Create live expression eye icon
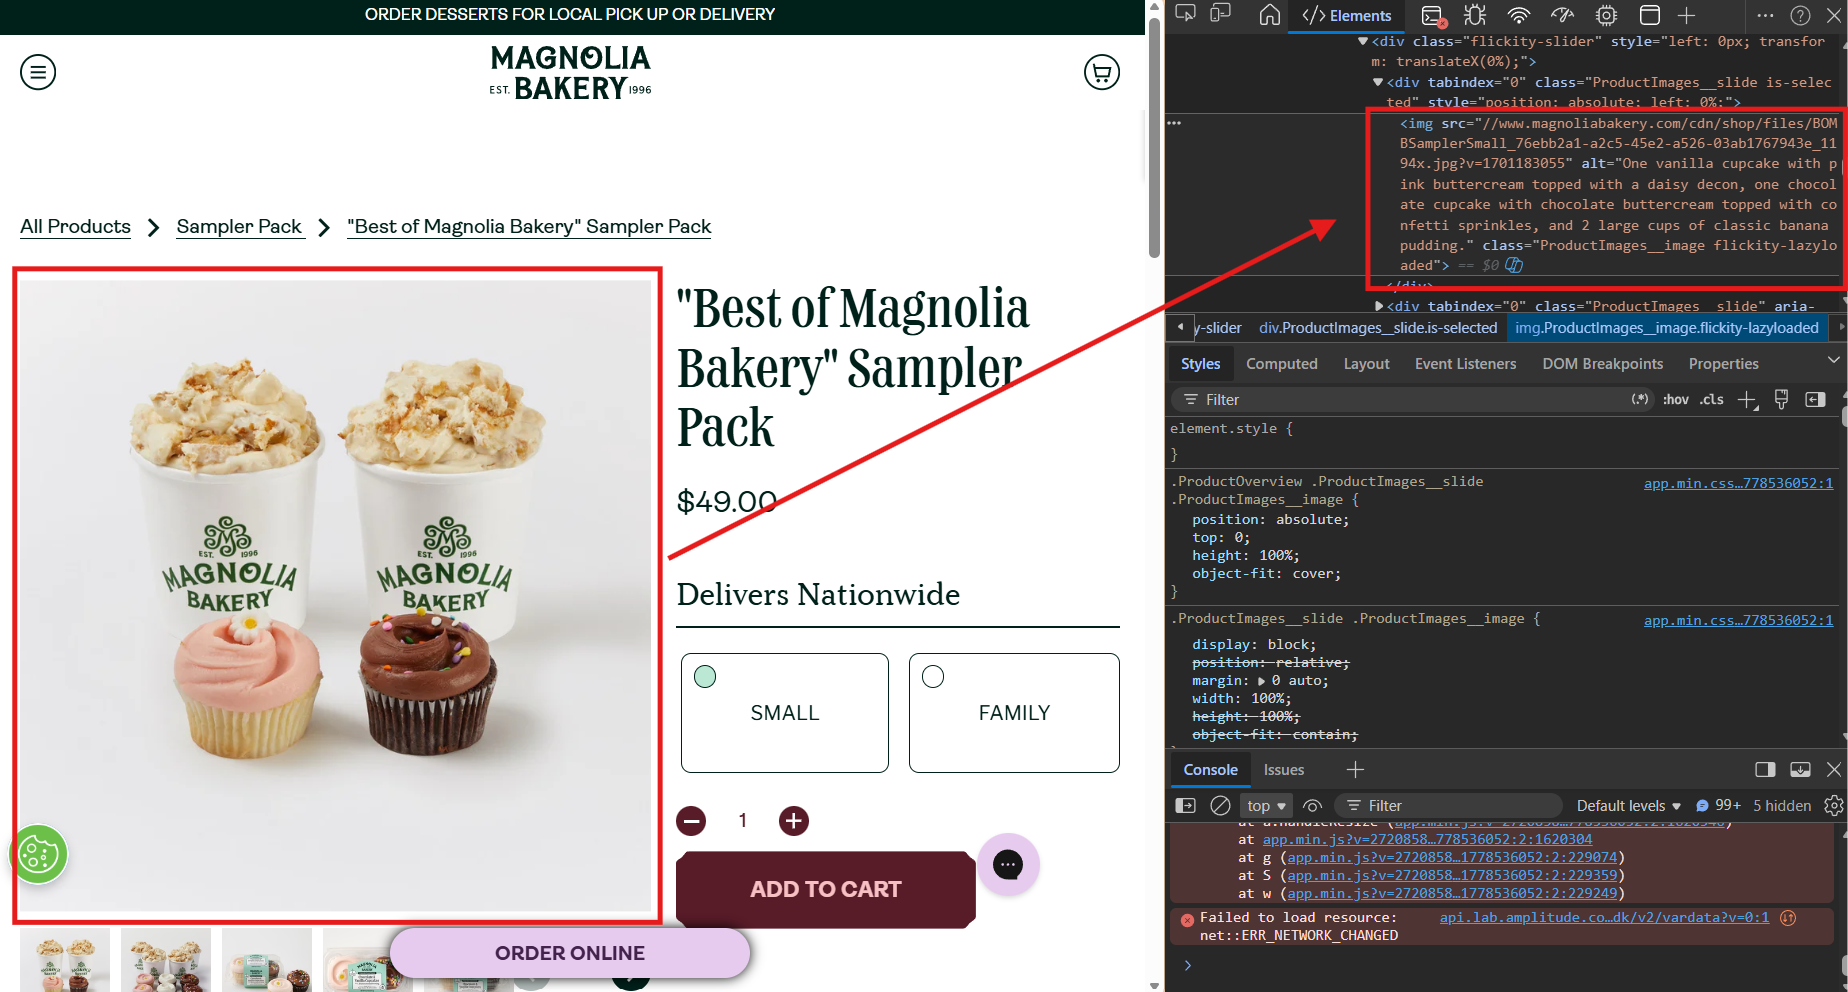The height and width of the screenshot is (992, 1848). pyautogui.click(x=1313, y=805)
